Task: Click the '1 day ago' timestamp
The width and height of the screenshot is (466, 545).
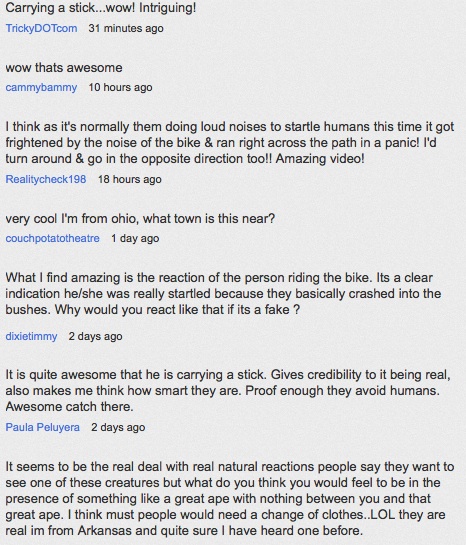Action: 135,238
